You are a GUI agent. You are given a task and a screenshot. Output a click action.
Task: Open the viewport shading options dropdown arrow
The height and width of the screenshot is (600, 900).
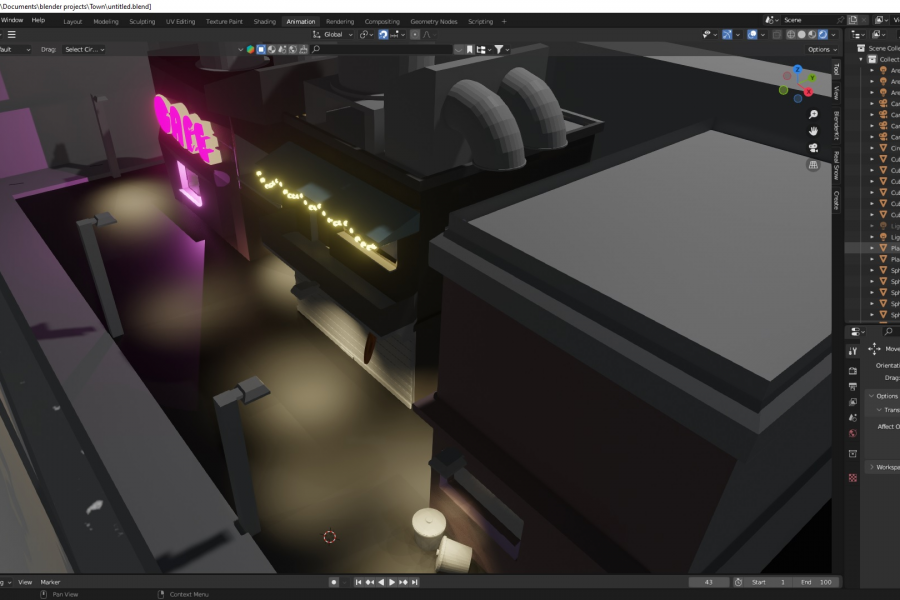[833, 34]
